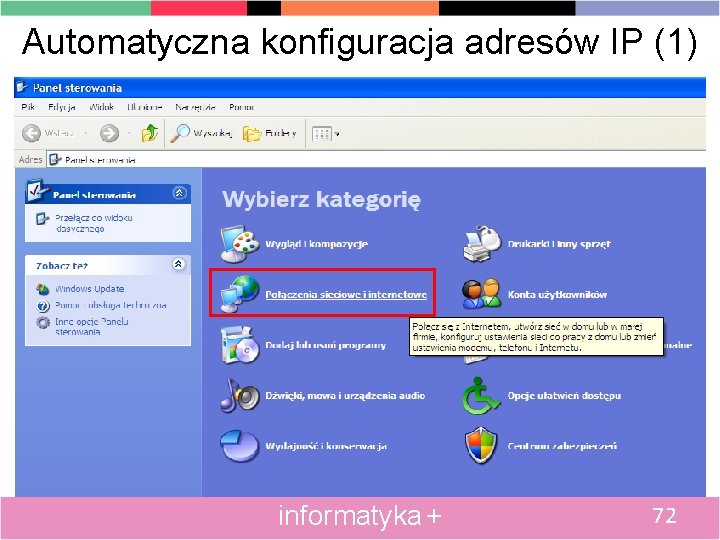The width and height of the screenshot is (720, 540).
Task: Click Centrum zabezpieczeń text link
Action: [562, 446]
